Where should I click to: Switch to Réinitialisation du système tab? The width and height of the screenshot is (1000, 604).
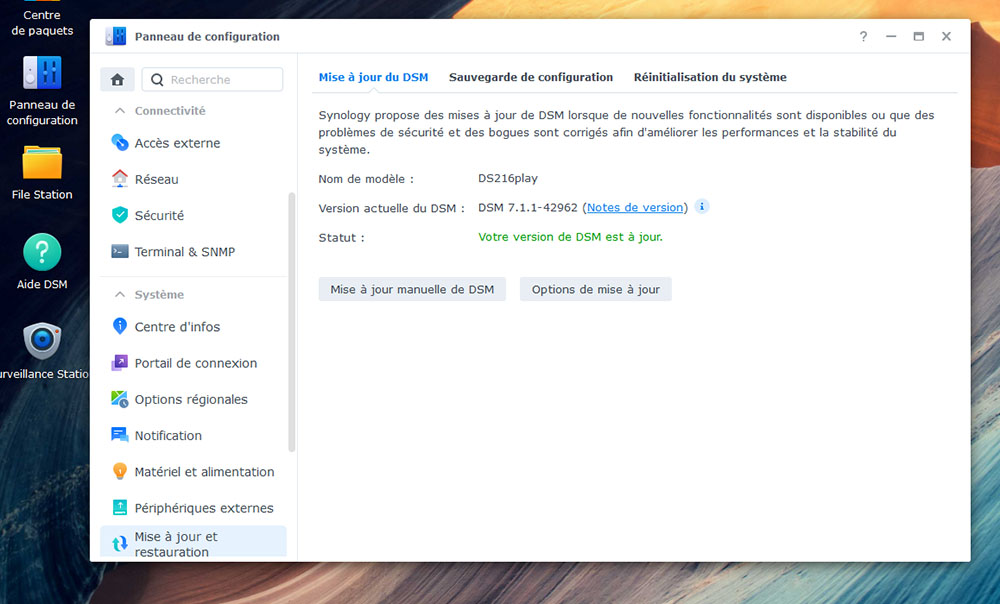710,77
